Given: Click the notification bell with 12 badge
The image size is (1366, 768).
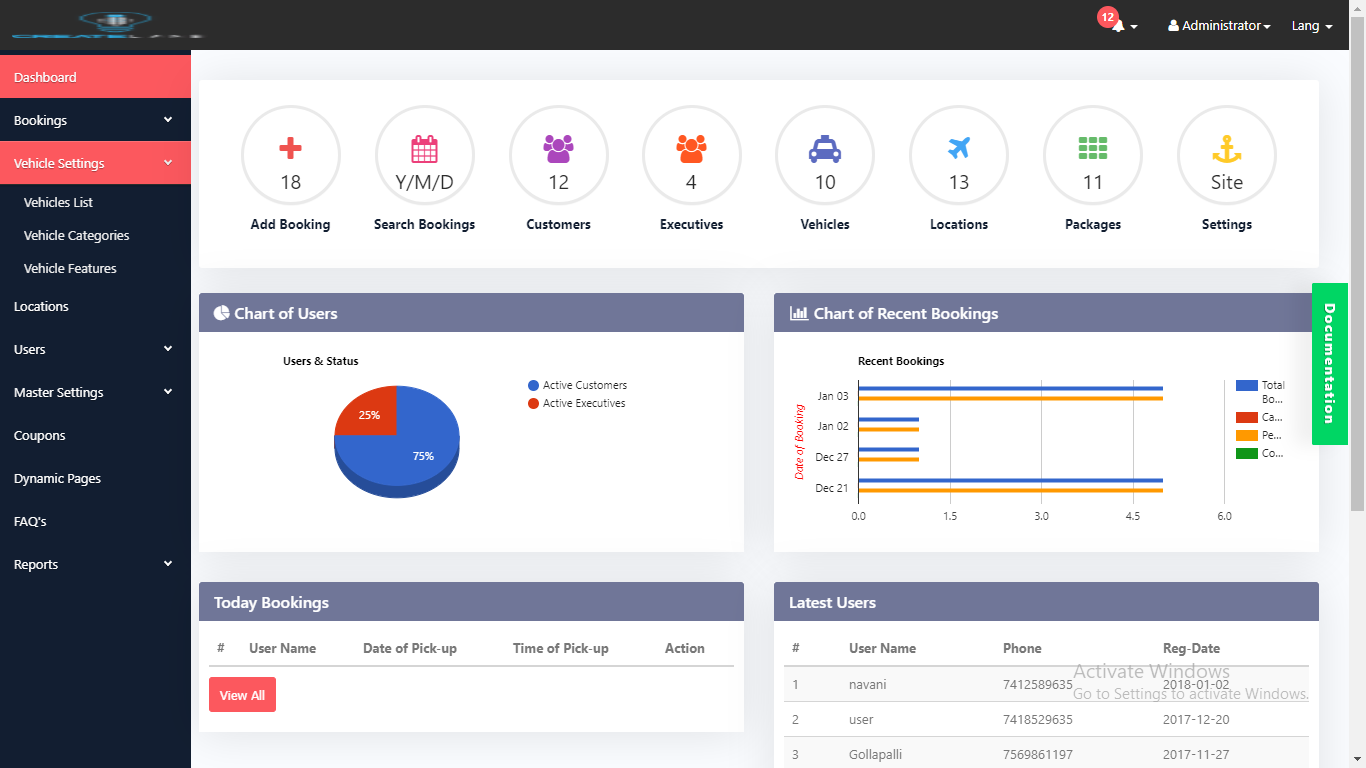Looking at the screenshot, I should [x=1119, y=26].
